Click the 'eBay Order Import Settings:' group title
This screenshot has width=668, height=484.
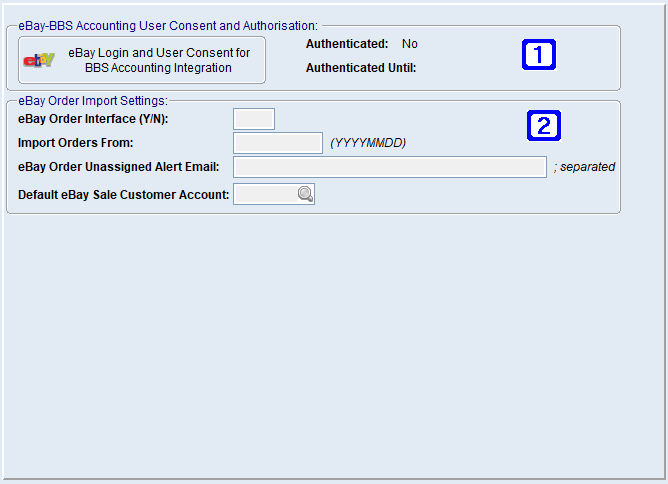coord(93,101)
